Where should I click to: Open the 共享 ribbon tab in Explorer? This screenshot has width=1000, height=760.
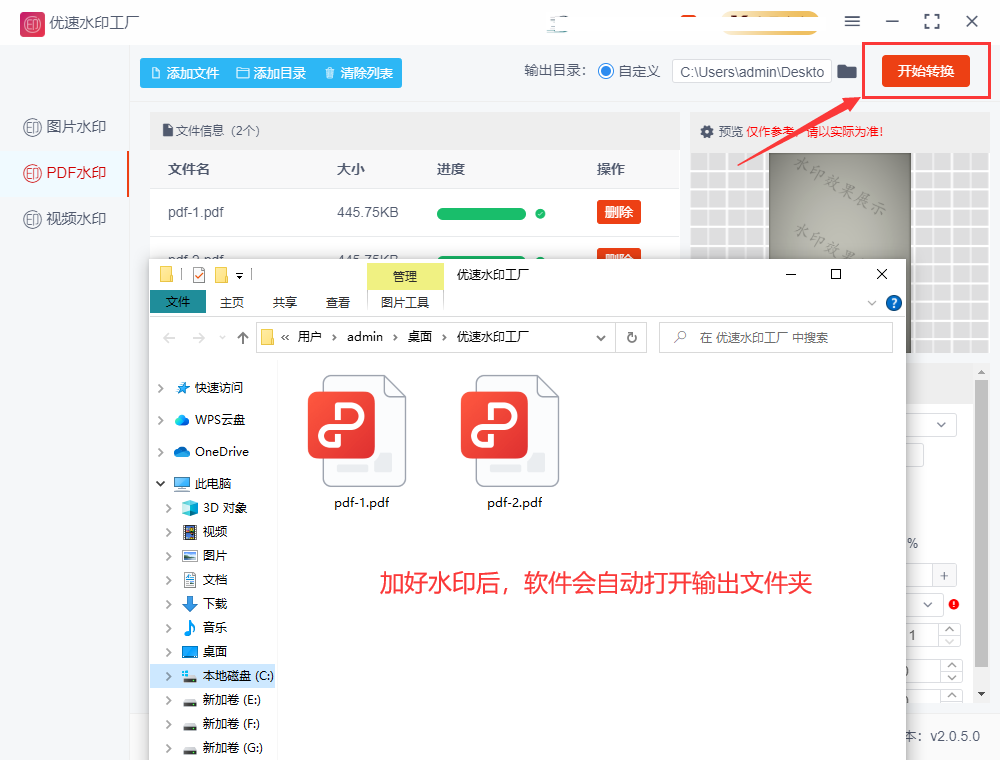tap(284, 302)
